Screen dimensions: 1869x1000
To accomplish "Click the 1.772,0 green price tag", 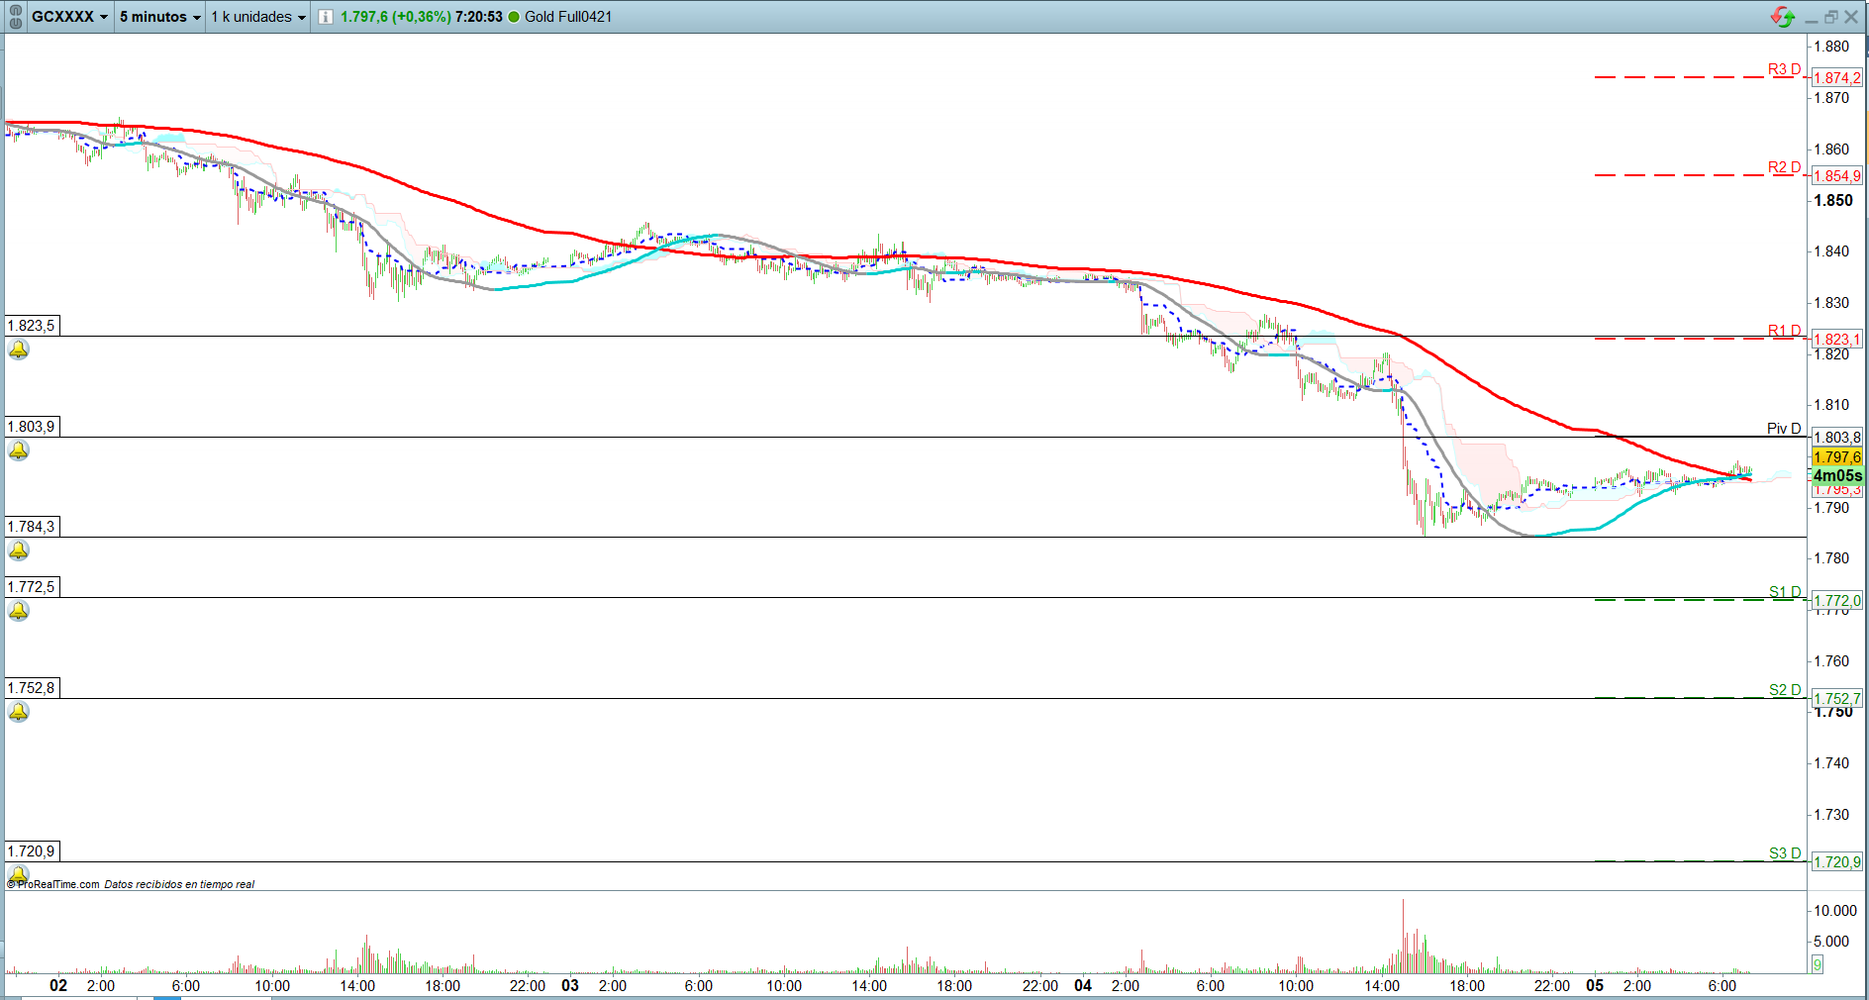I will 1837,601.
